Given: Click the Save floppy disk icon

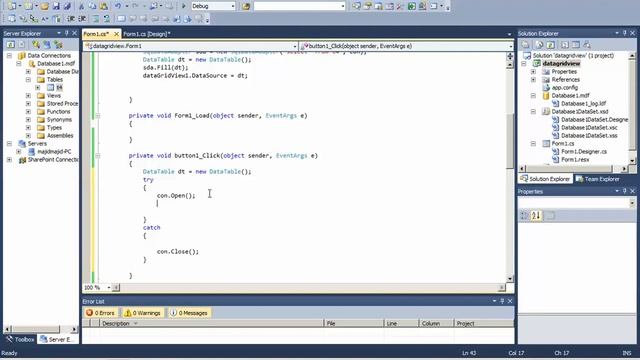Looking at the screenshot, I should (56, 6).
